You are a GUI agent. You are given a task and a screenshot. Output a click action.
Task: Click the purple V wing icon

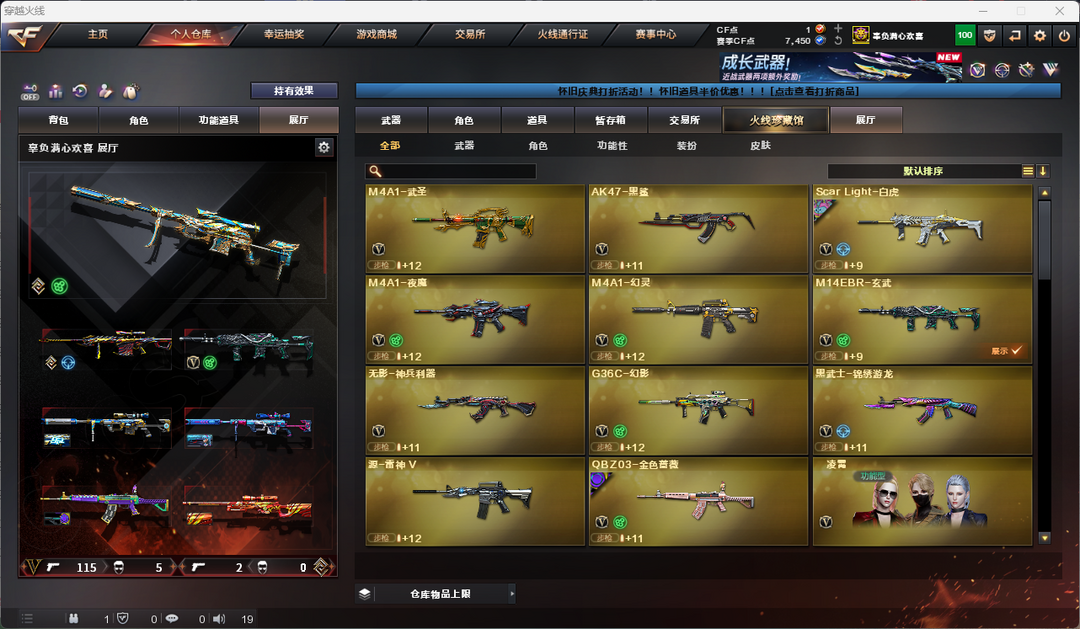point(1050,70)
